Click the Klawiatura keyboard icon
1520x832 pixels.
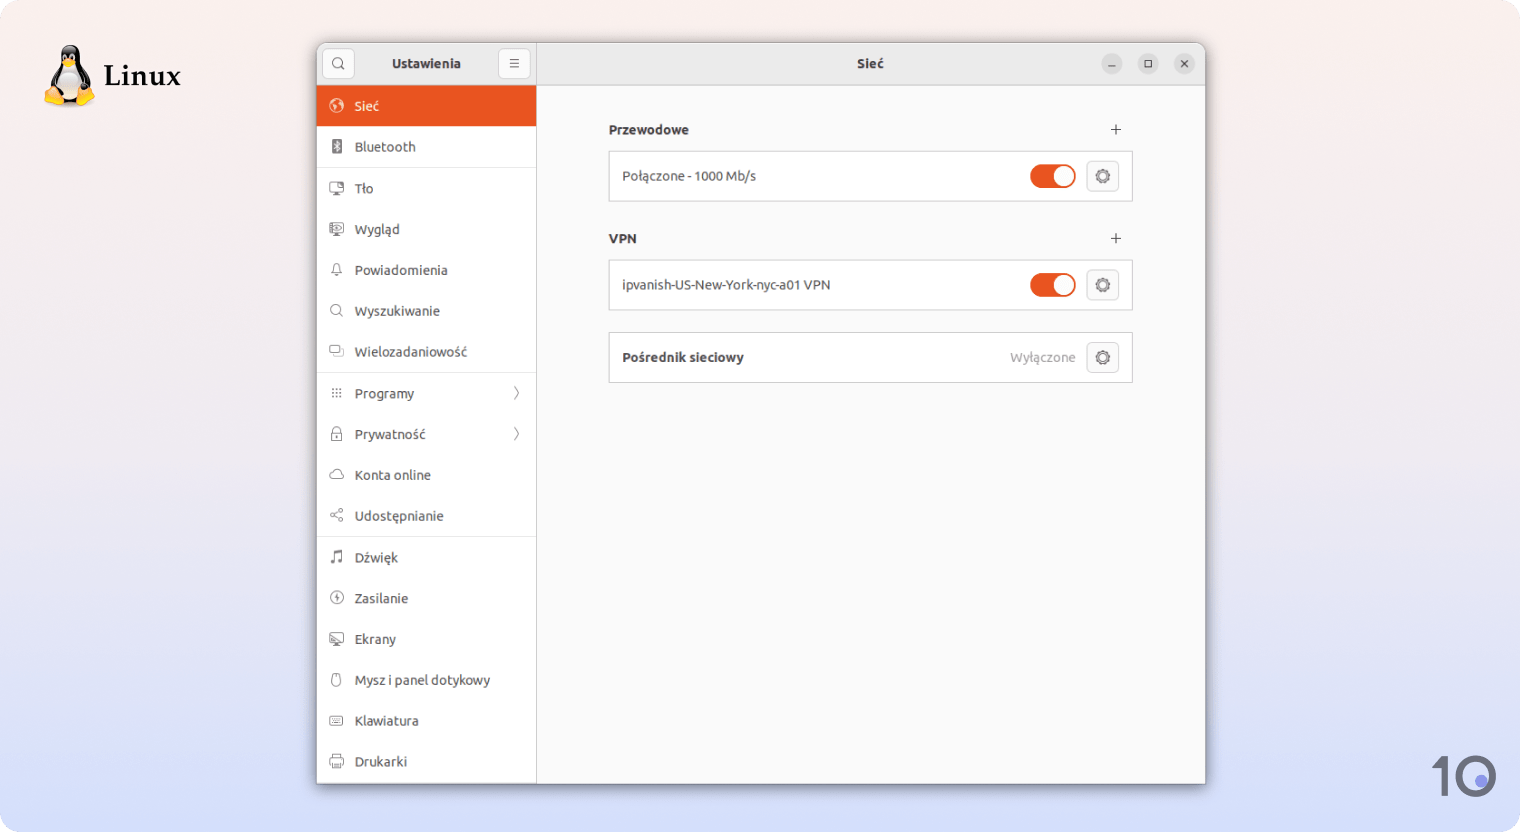point(337,721)
